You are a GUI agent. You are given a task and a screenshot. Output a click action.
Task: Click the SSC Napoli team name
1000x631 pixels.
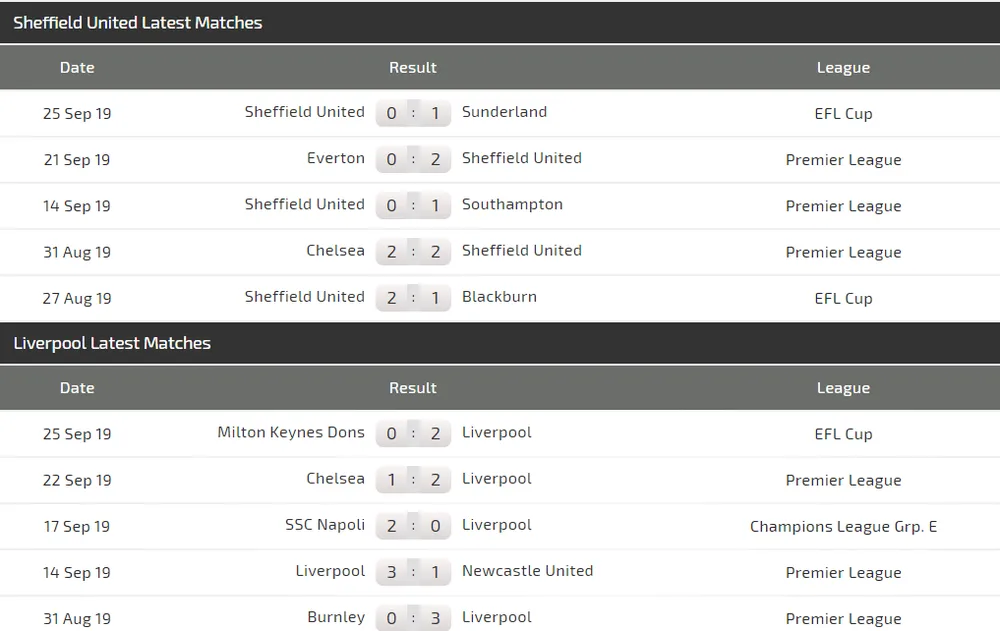(325, 524)
